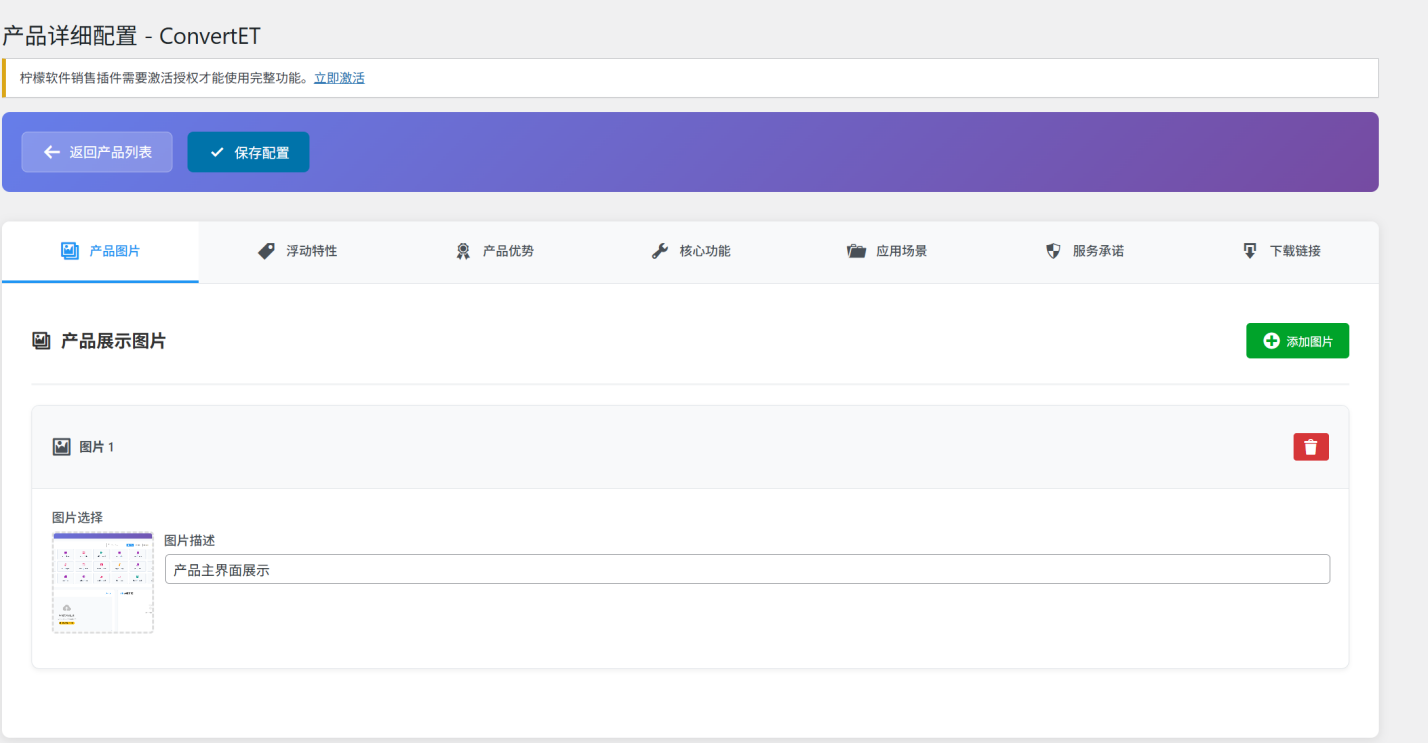Click the award ribbon icon for 产品优势
Image resolution: width=1428 pixels, height=743 pixels.
[x=463, y=252]
